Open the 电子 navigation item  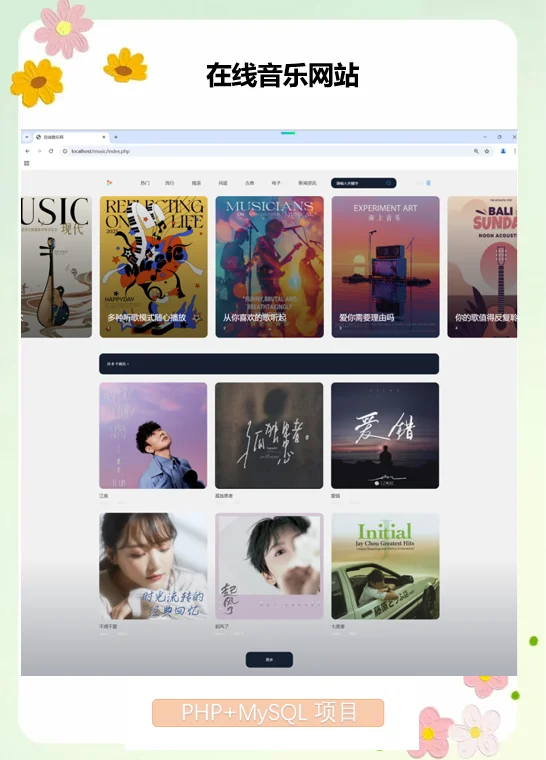click(x=276, y=183)
